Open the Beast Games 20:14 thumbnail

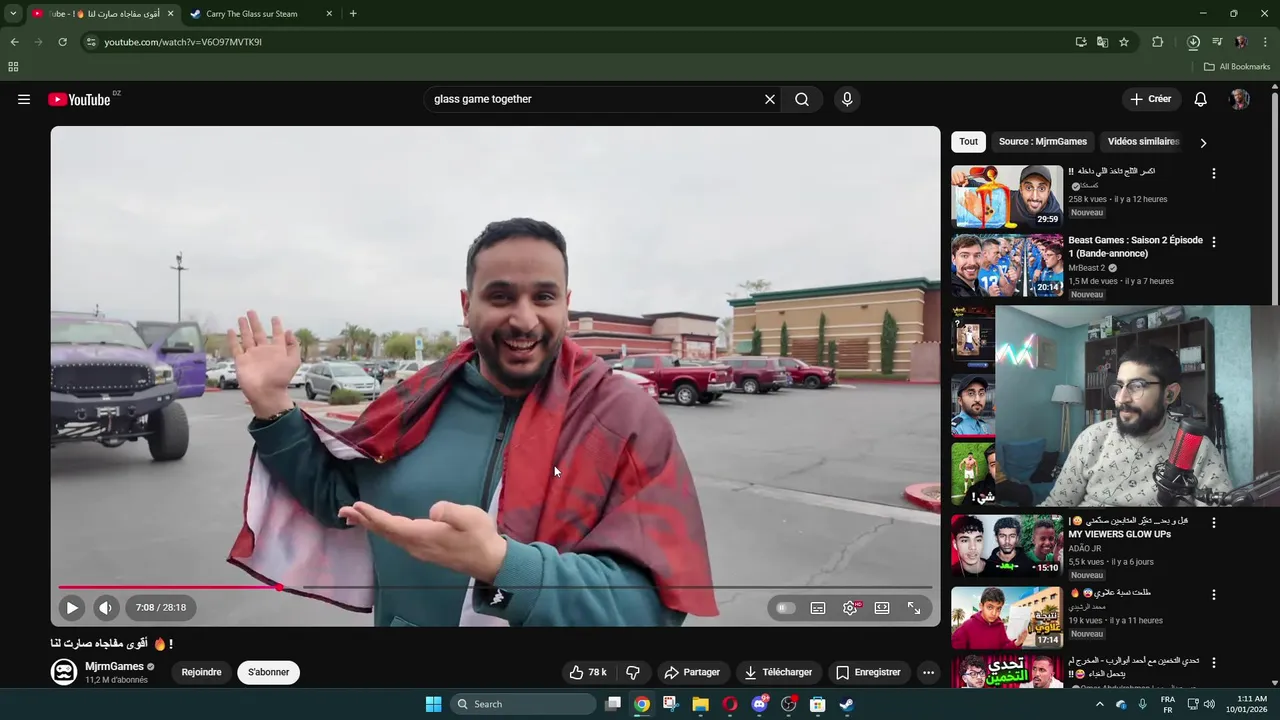coord(1007,265)
